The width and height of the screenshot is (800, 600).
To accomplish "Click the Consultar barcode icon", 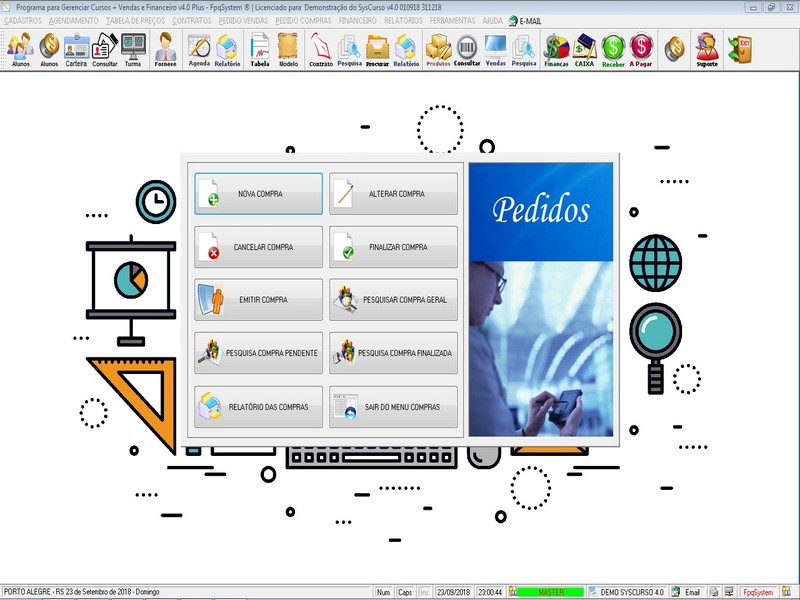I will (467, 49).
